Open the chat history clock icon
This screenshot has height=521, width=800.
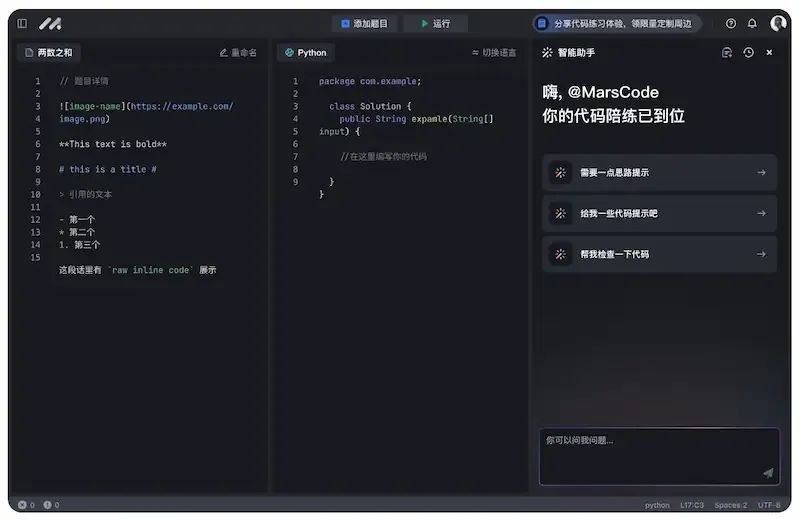[748, 53]
